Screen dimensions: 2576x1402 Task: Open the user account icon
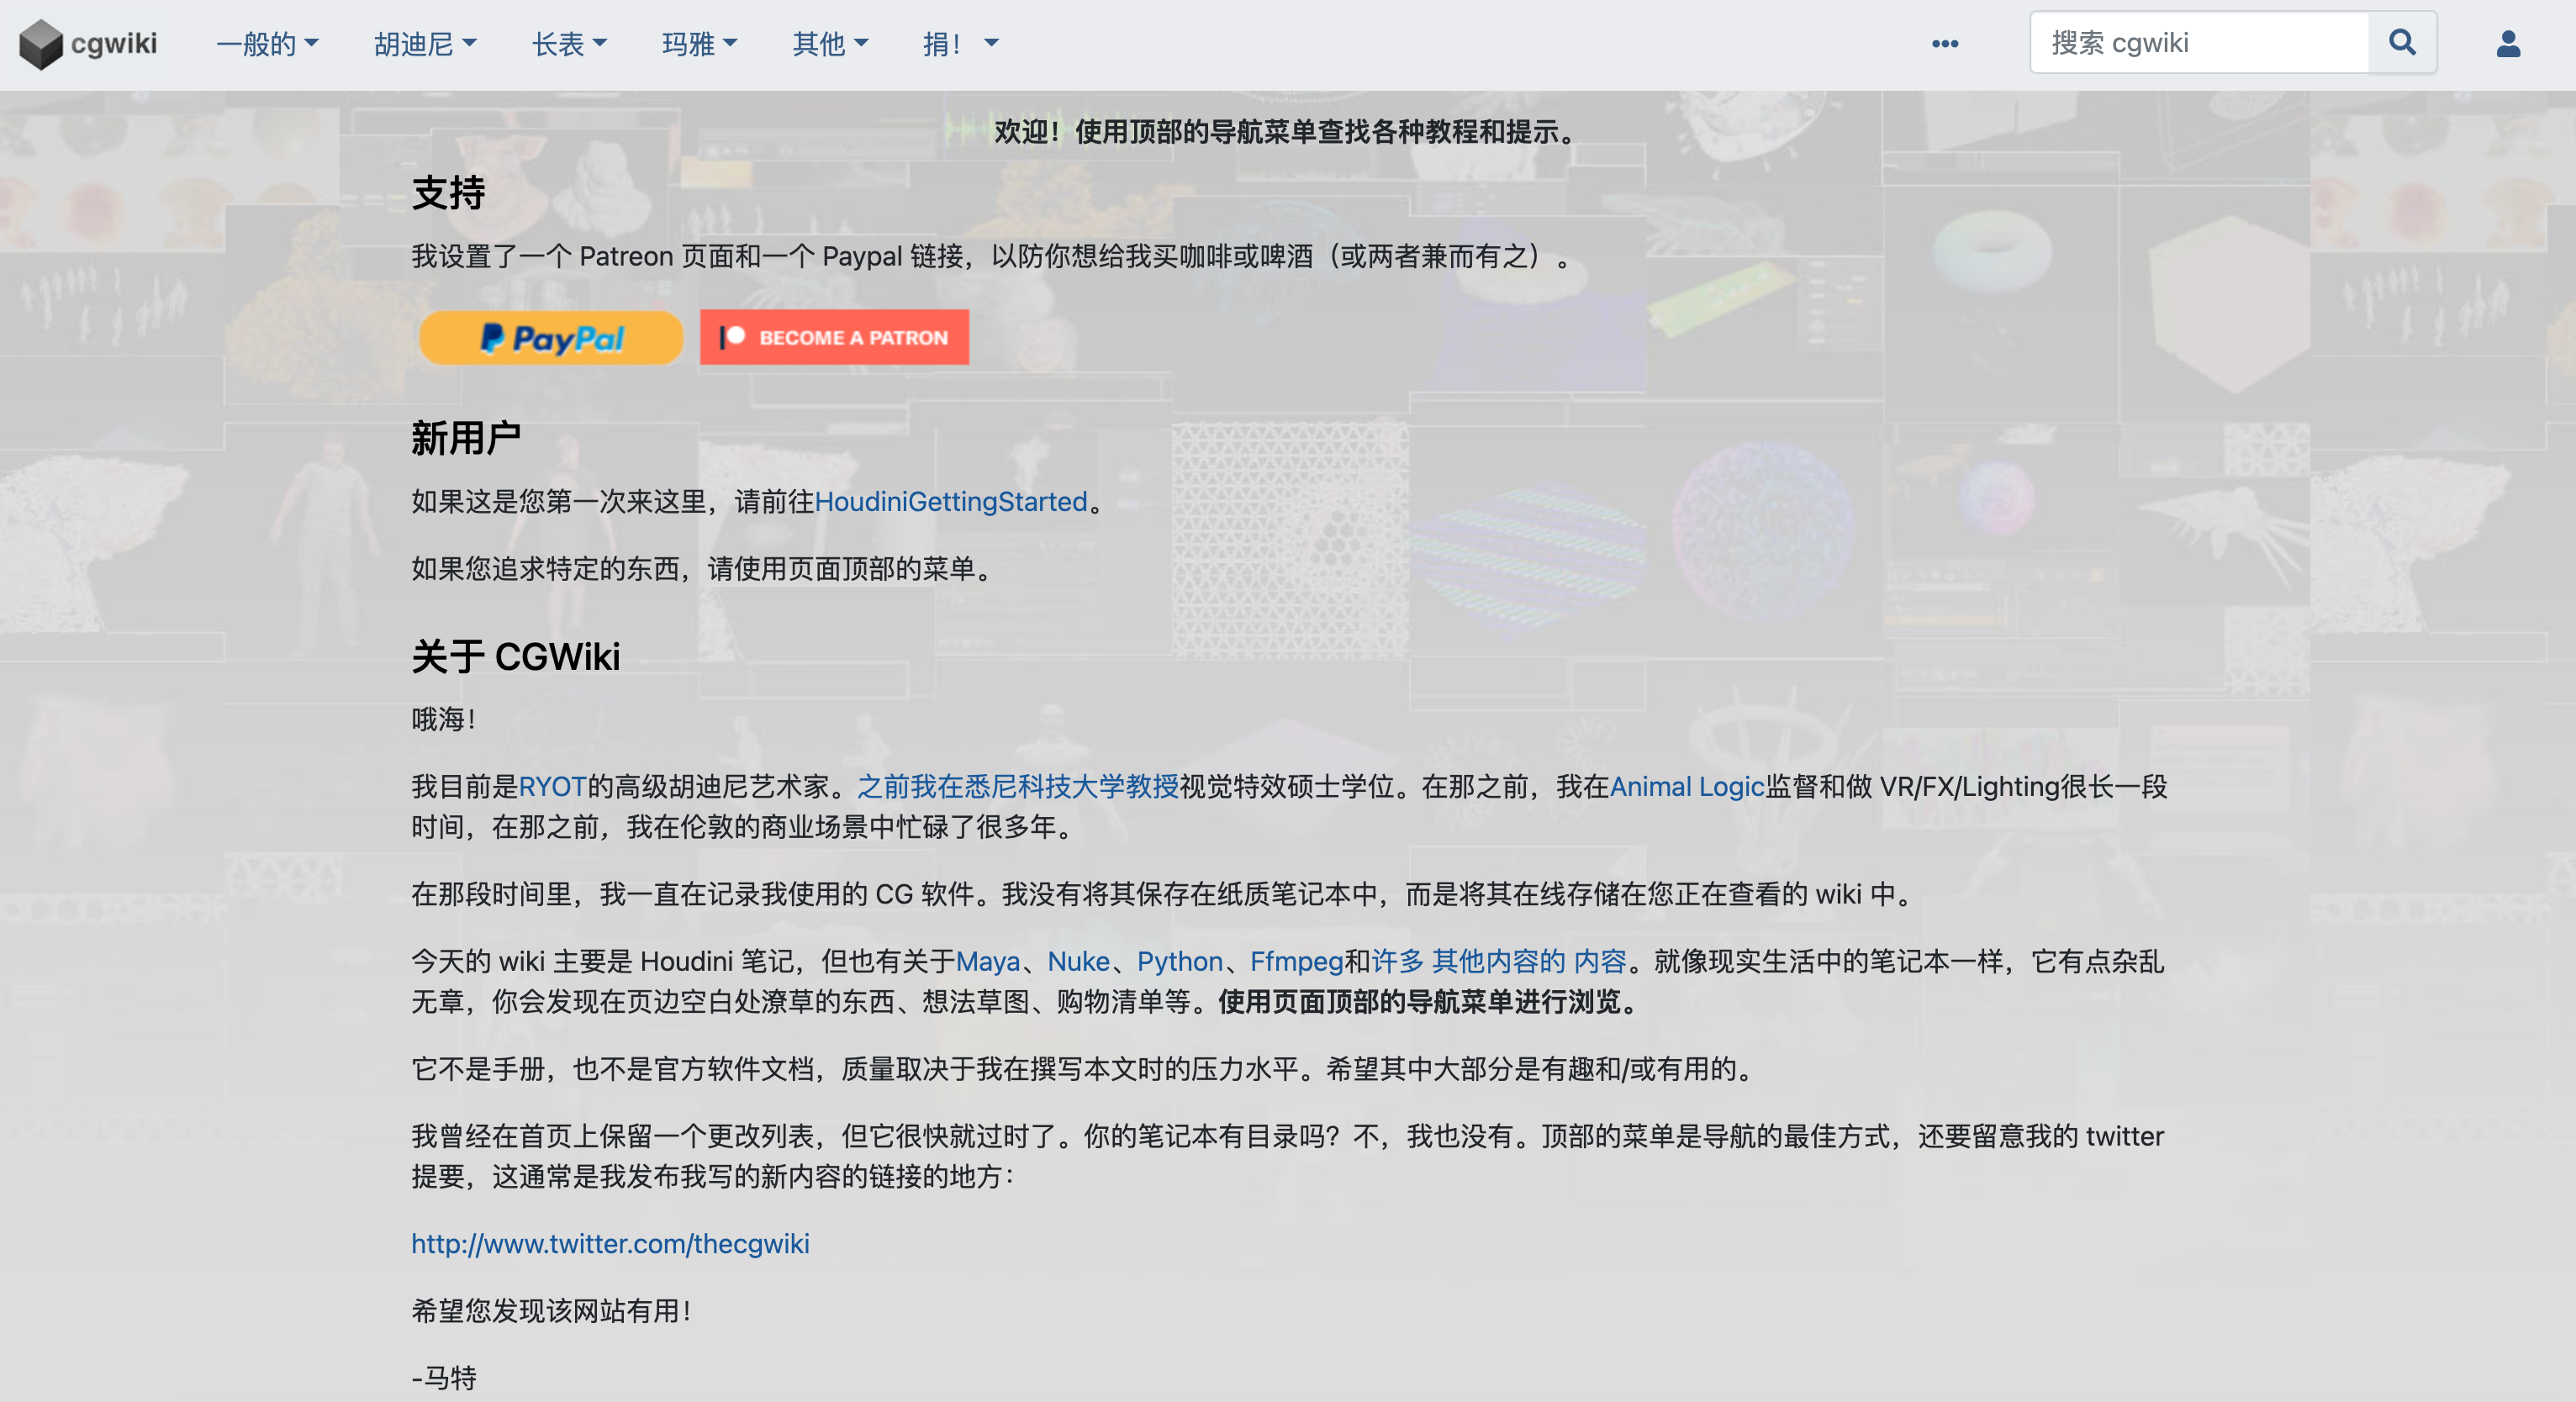click(2508, 43)
